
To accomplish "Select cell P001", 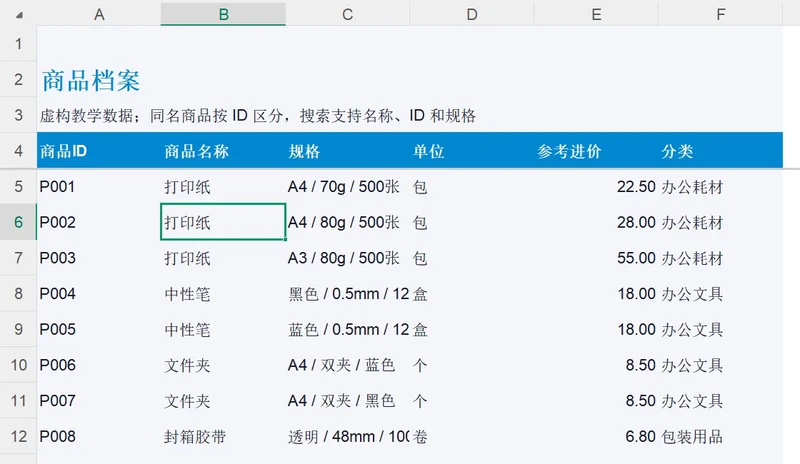I will [99, 186].
